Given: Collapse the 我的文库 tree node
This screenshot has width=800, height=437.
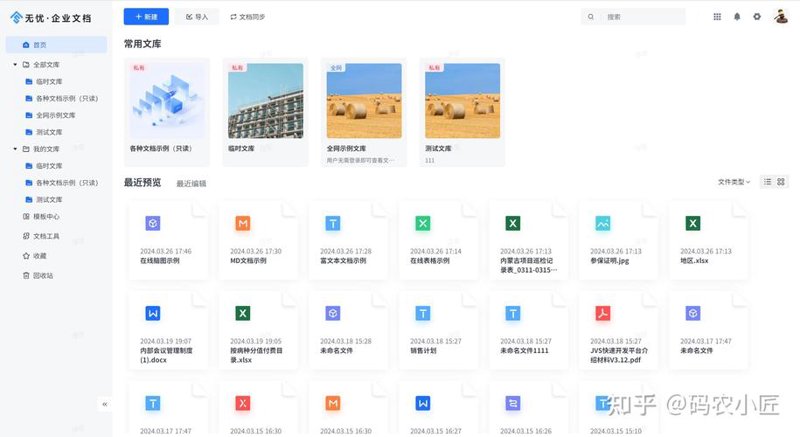Looking at the screenshot, I should click(15, 149).
